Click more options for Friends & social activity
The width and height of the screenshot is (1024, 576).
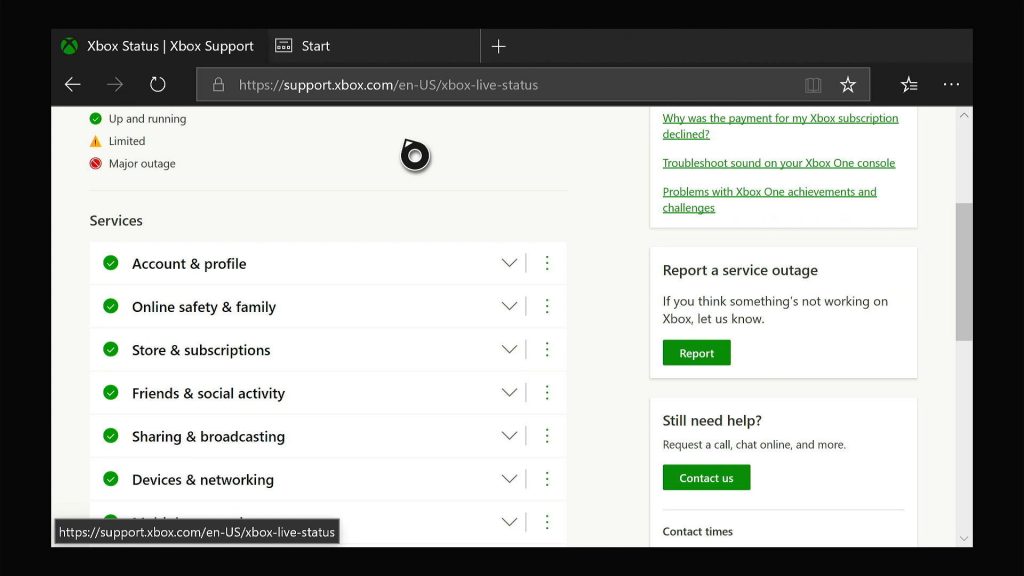547,392
